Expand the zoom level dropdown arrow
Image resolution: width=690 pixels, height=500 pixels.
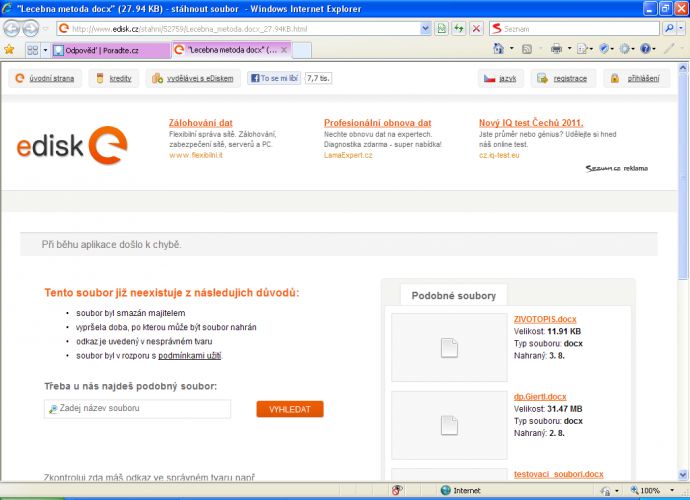coord(672,490)
